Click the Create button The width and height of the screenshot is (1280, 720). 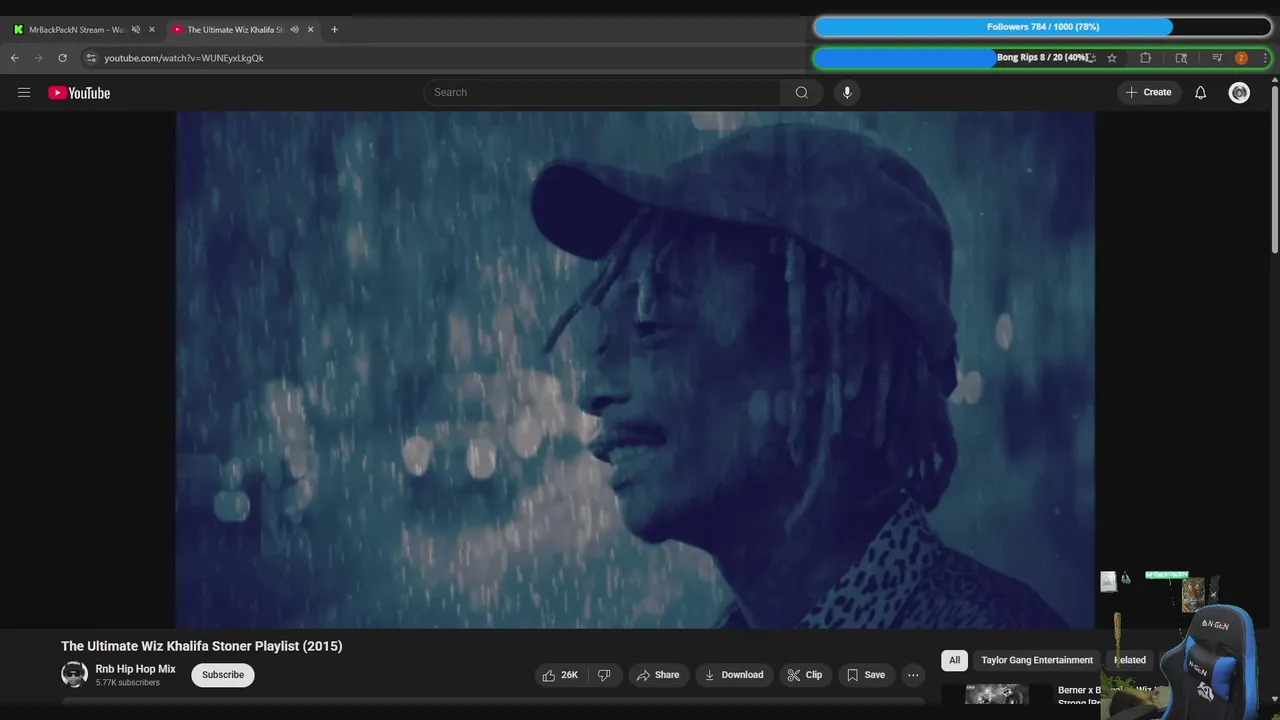coord(1149,92)
